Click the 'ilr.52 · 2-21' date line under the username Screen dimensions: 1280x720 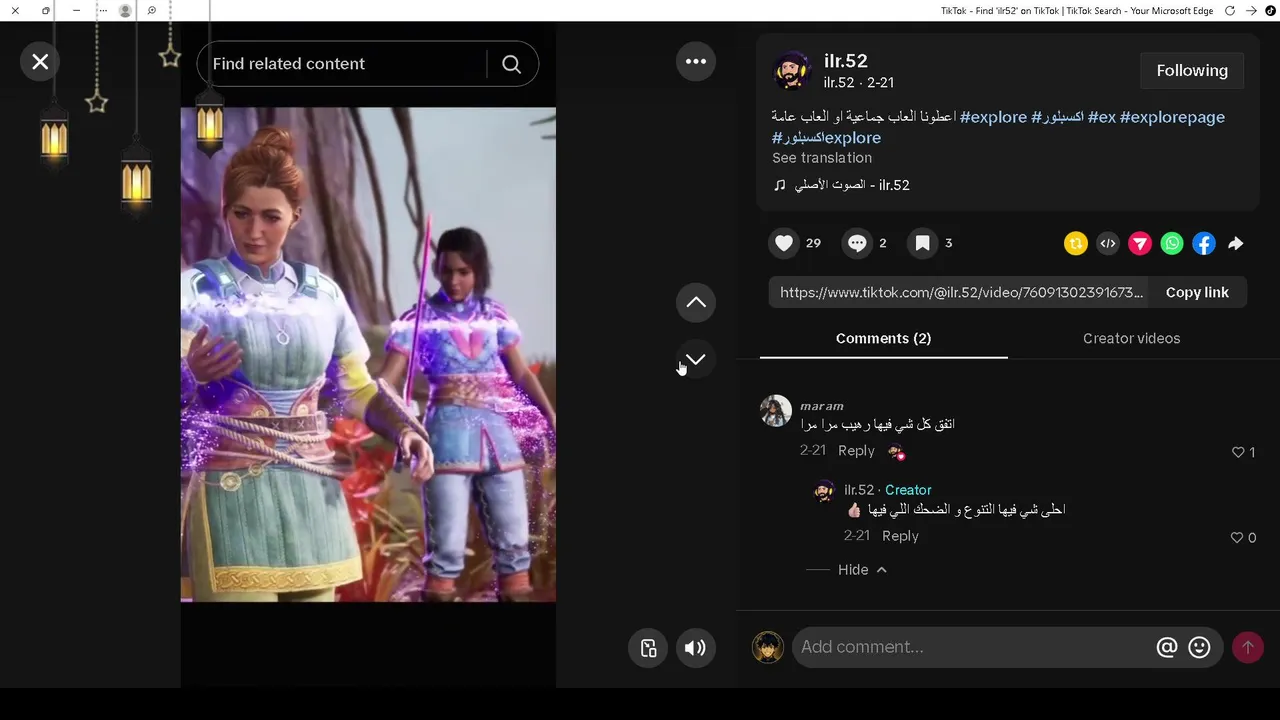tap(858, 83)
